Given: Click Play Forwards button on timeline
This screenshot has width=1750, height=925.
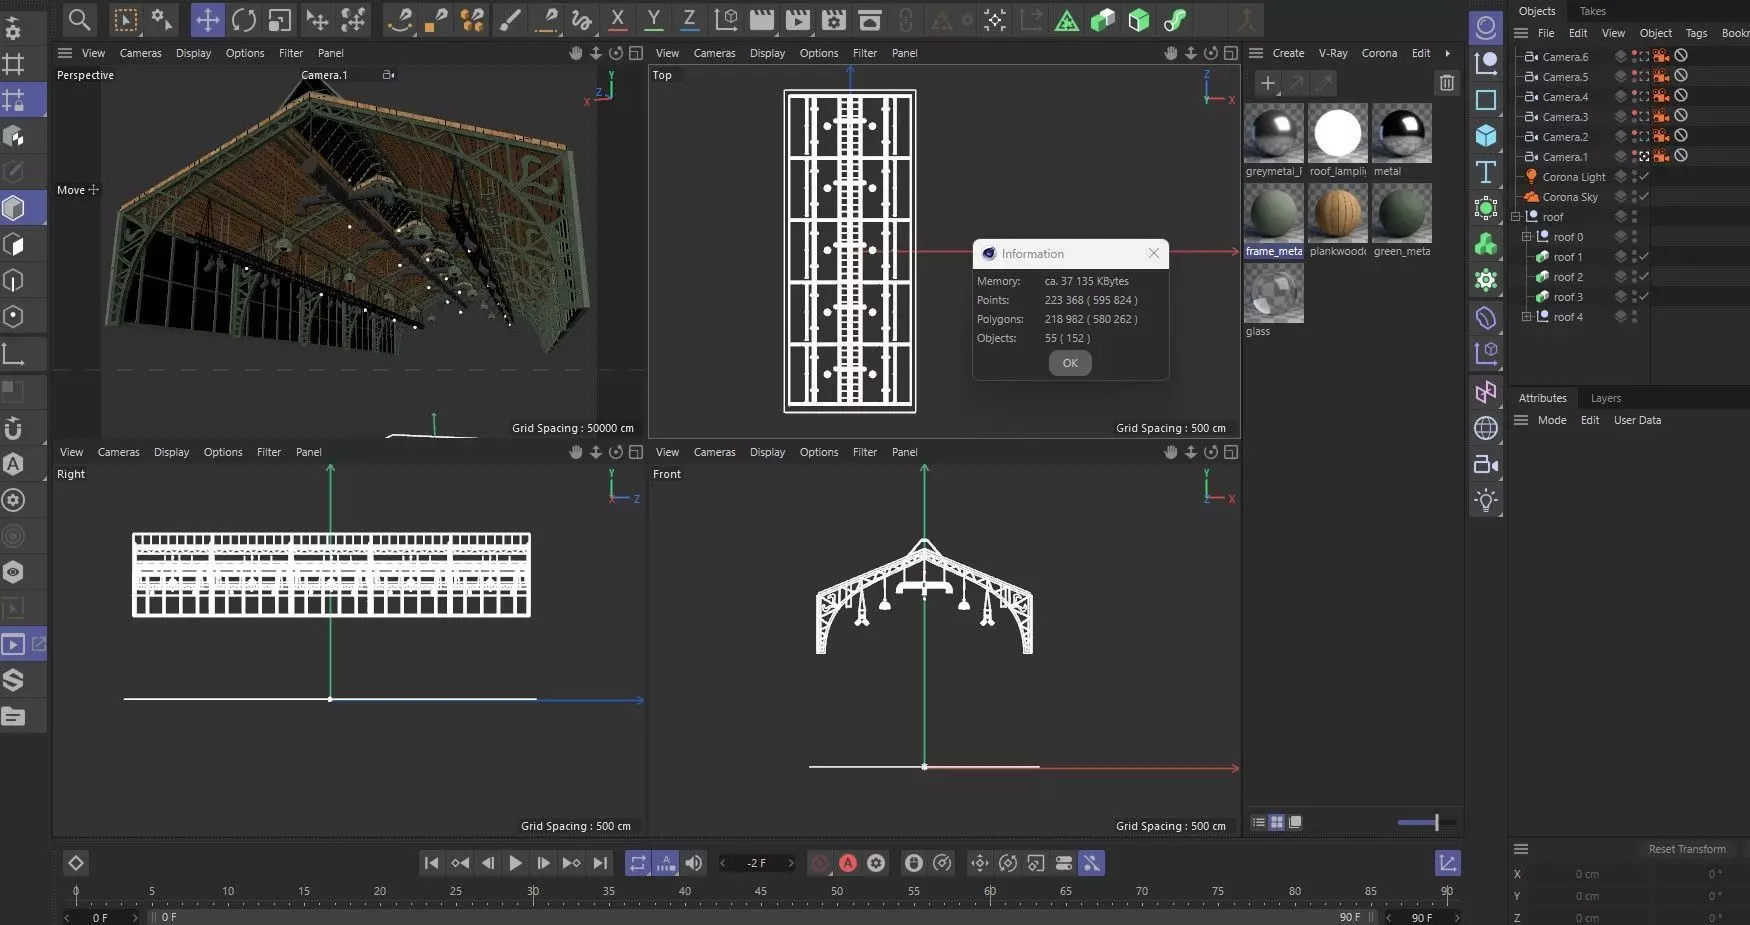Looking at the screenshot, I should (515, 863).
